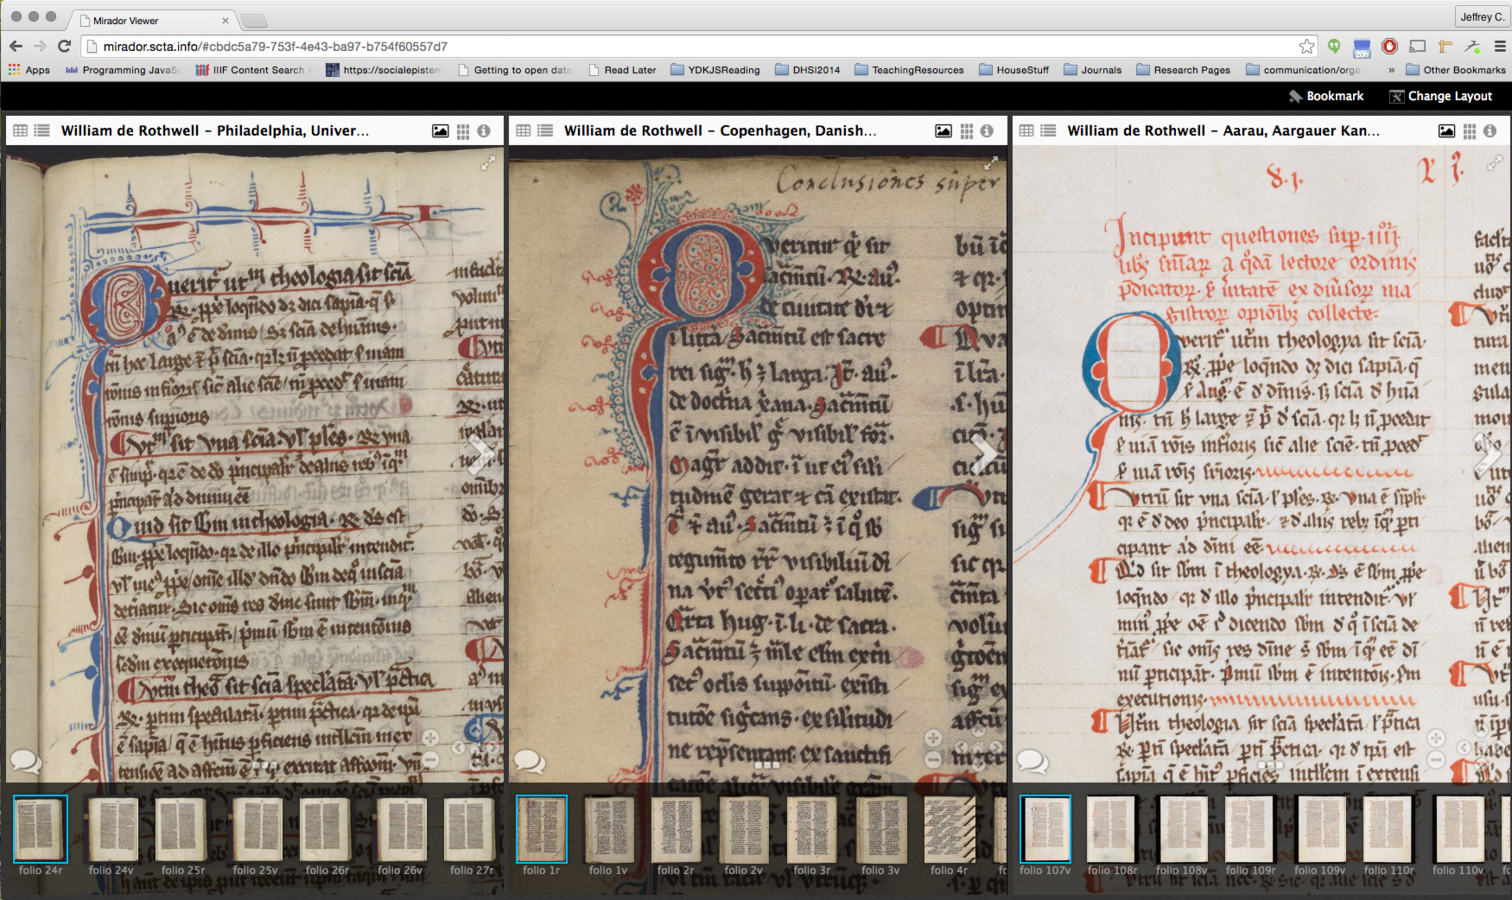The image size is (1512, 900).
Task: Toggle annotations in Copenhagen window
Action: (529, 762)
